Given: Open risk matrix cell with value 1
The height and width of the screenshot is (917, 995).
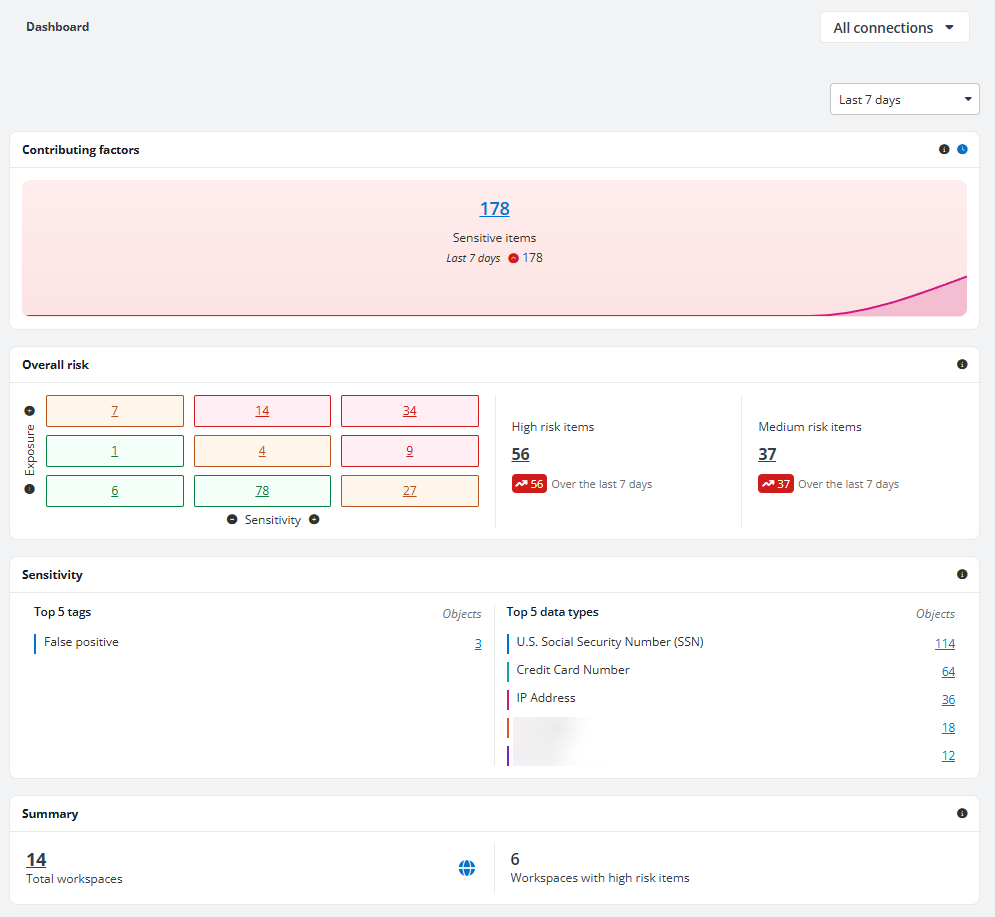Looking at the screenshot, I should pyautogui.click(x=115, y=451).
